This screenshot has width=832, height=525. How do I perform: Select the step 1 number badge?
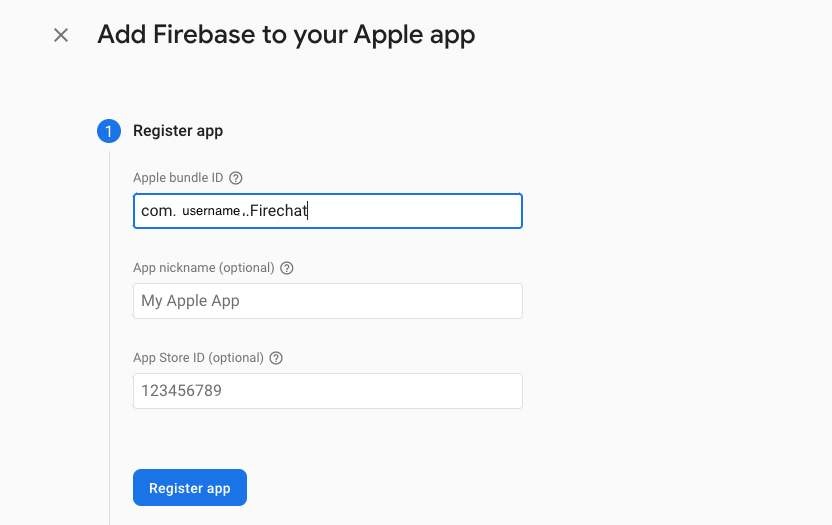point(109,131)
